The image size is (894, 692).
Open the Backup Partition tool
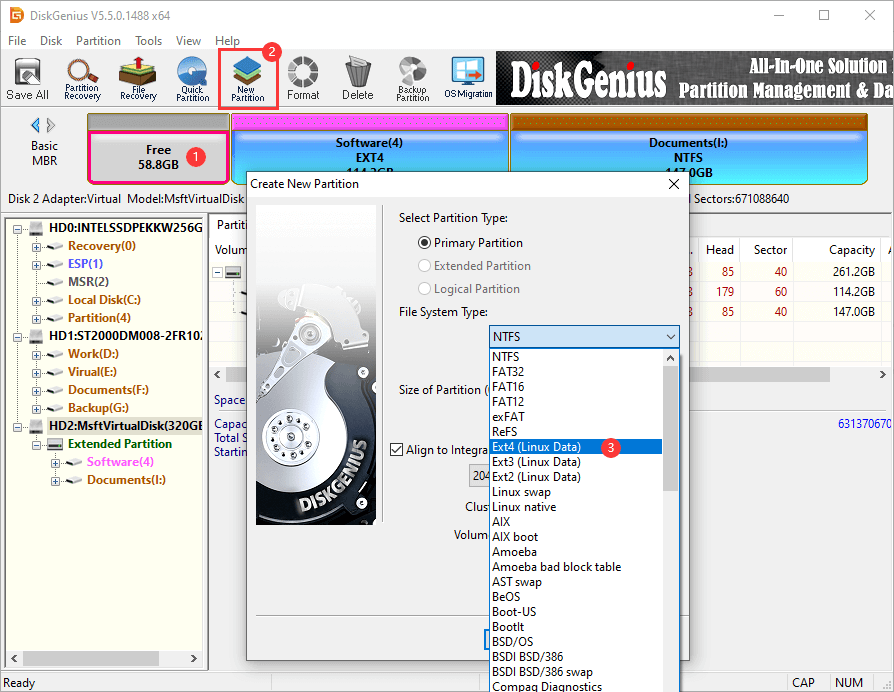click(412, 79)
